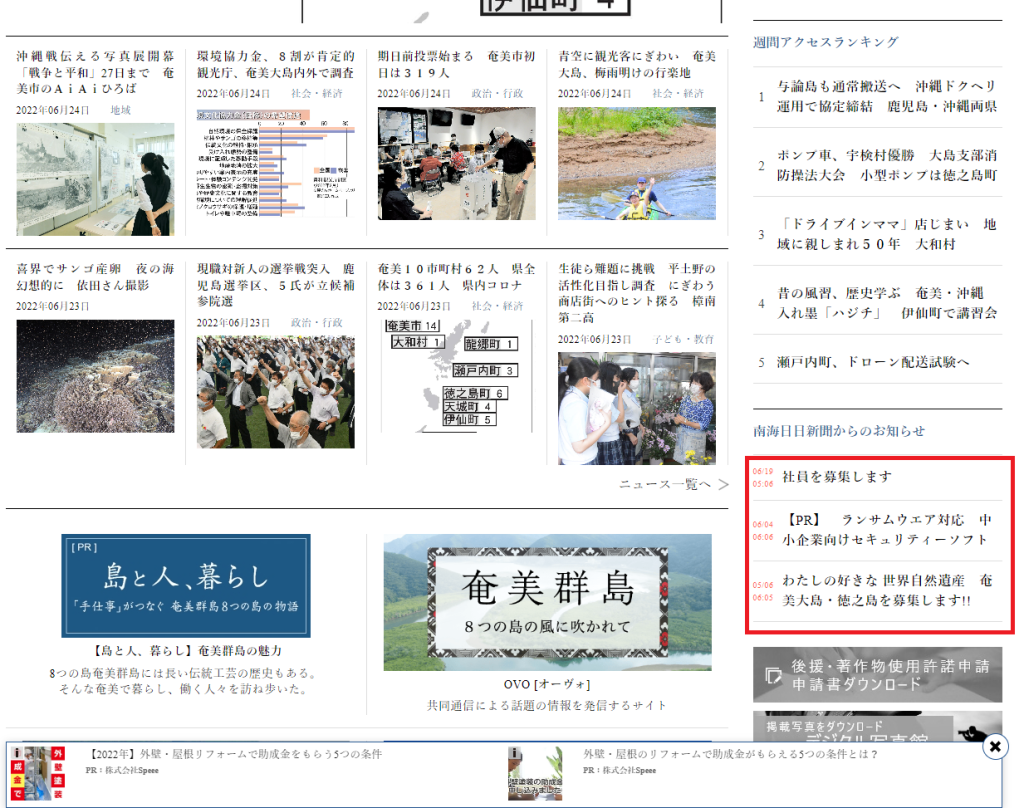Click the blue 島と人、暮らし PR banner
1024x808 pixels.
[x=186, y=586]
